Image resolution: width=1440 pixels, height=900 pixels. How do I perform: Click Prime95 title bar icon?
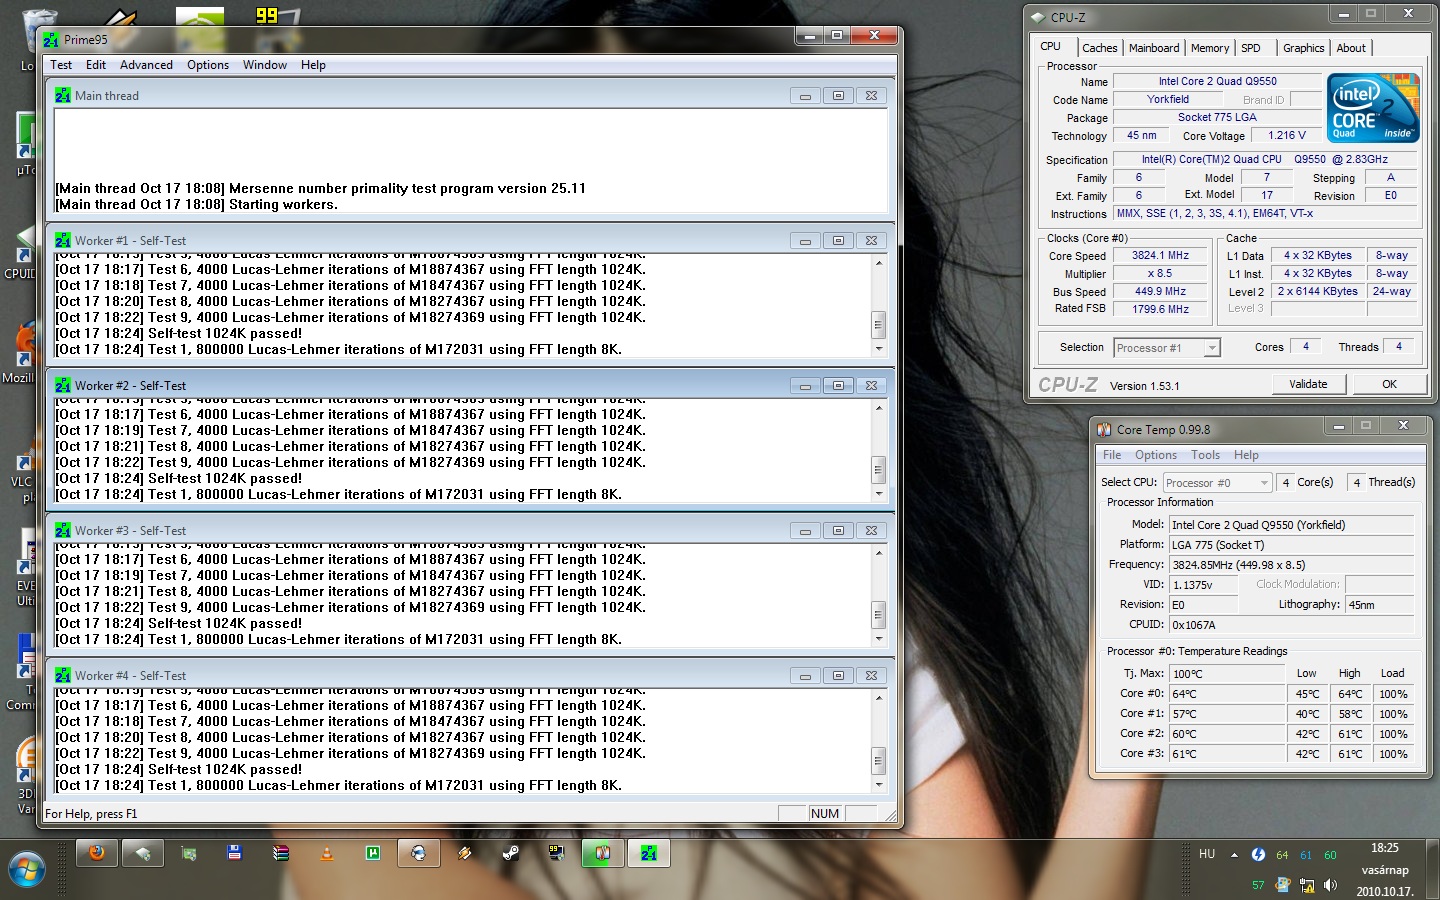pyautogui.click(x=51, y=40)
